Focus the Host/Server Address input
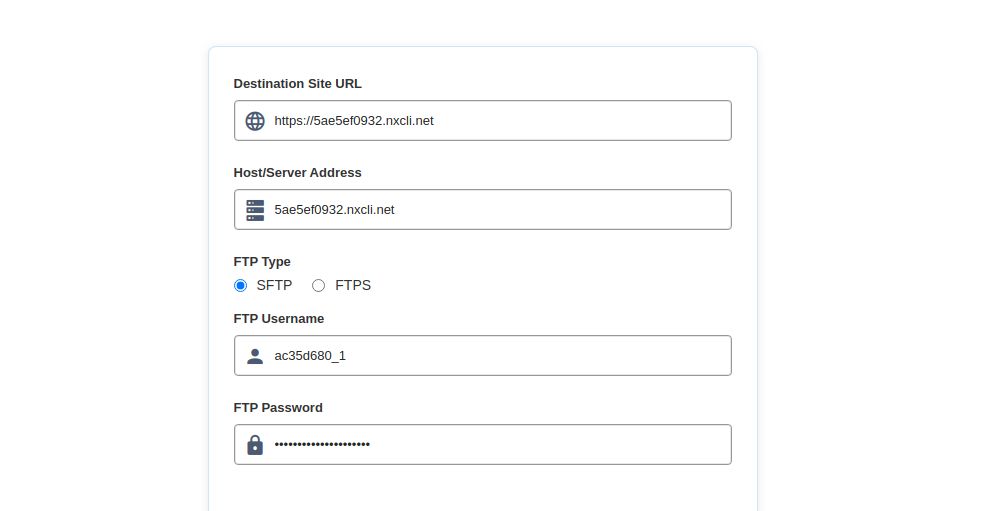The height and width of the screenshot is (511, 992). pos(500,210)
